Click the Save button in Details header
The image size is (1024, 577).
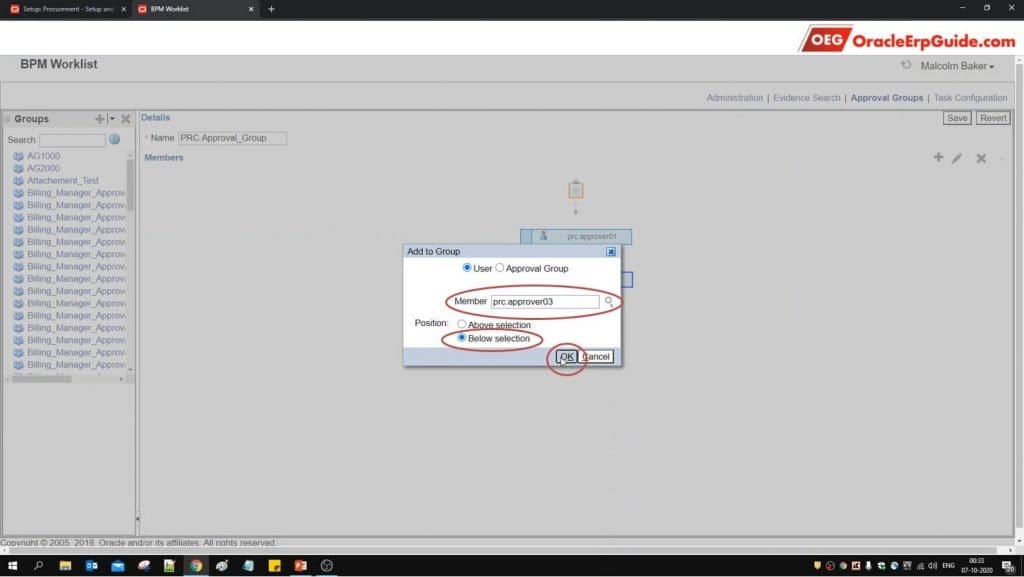[x=956, y=117]
